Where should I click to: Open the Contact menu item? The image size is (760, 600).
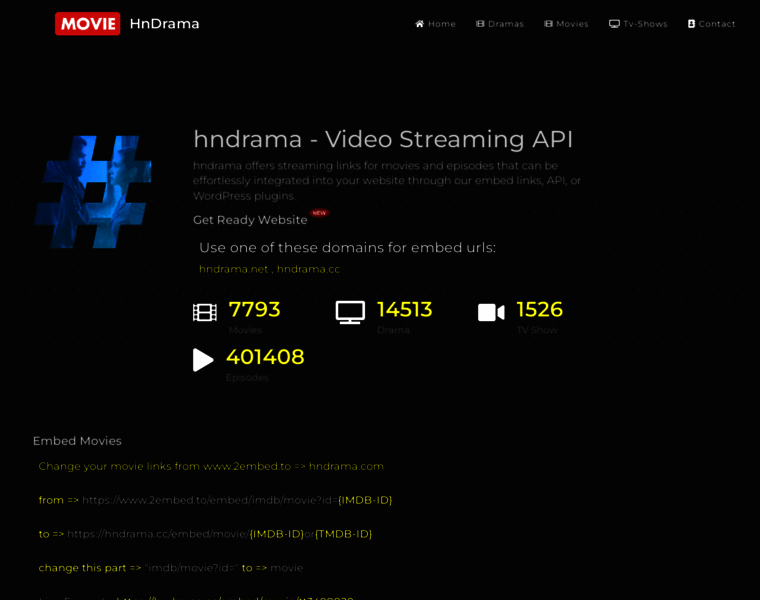click(x=711, y=24)
